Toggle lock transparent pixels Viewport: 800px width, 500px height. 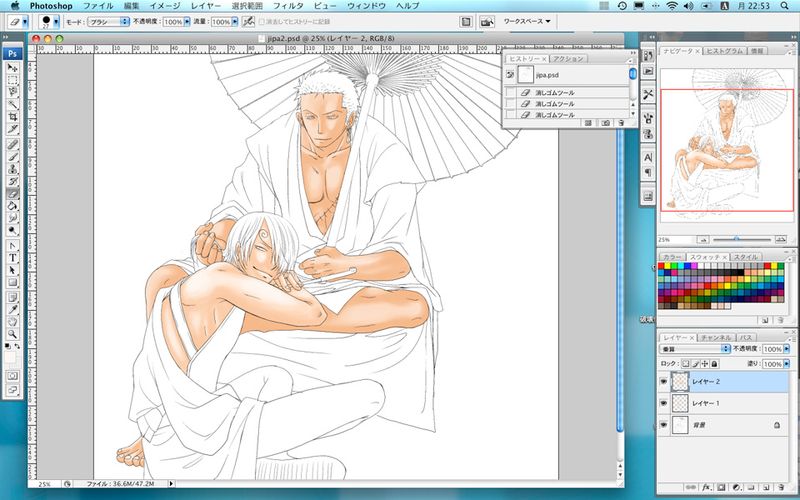click(x=685, y=364)
